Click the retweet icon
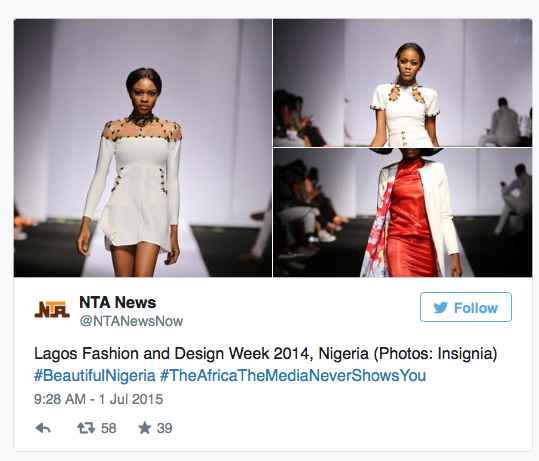This screenshot has height=461, width=539. [86, 428]
